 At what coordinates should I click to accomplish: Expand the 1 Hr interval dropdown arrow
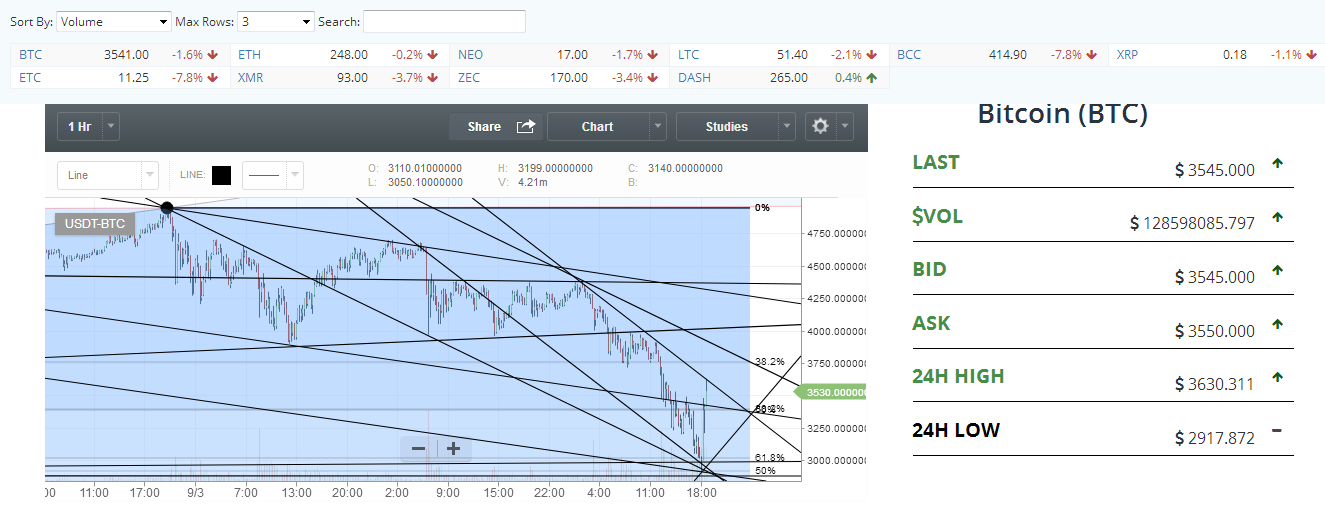coord(111,126)
